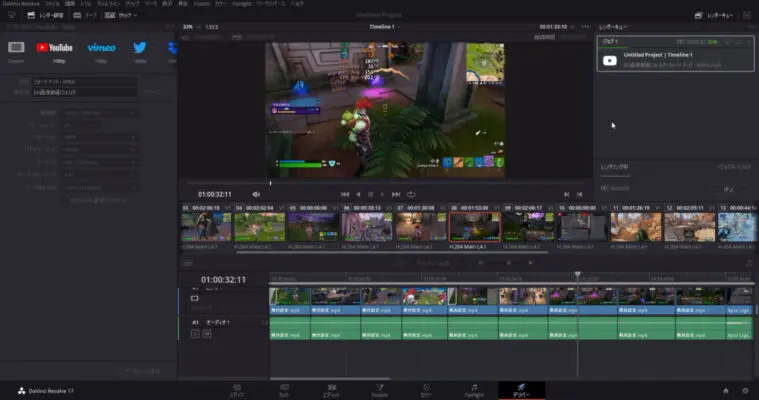This screenshot has height=400, width=759.
Task: Select the Dropbox render preset
Action: 172,47
